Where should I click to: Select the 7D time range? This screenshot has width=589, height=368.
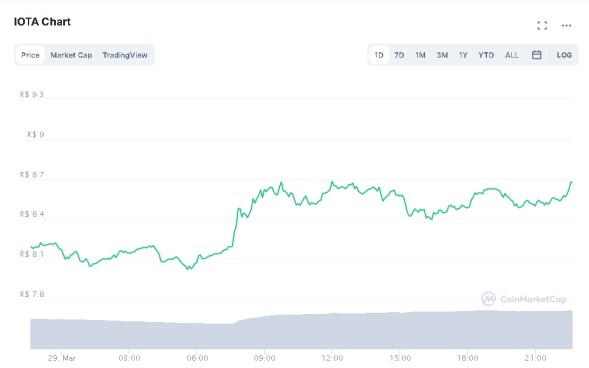coord(399,55)
